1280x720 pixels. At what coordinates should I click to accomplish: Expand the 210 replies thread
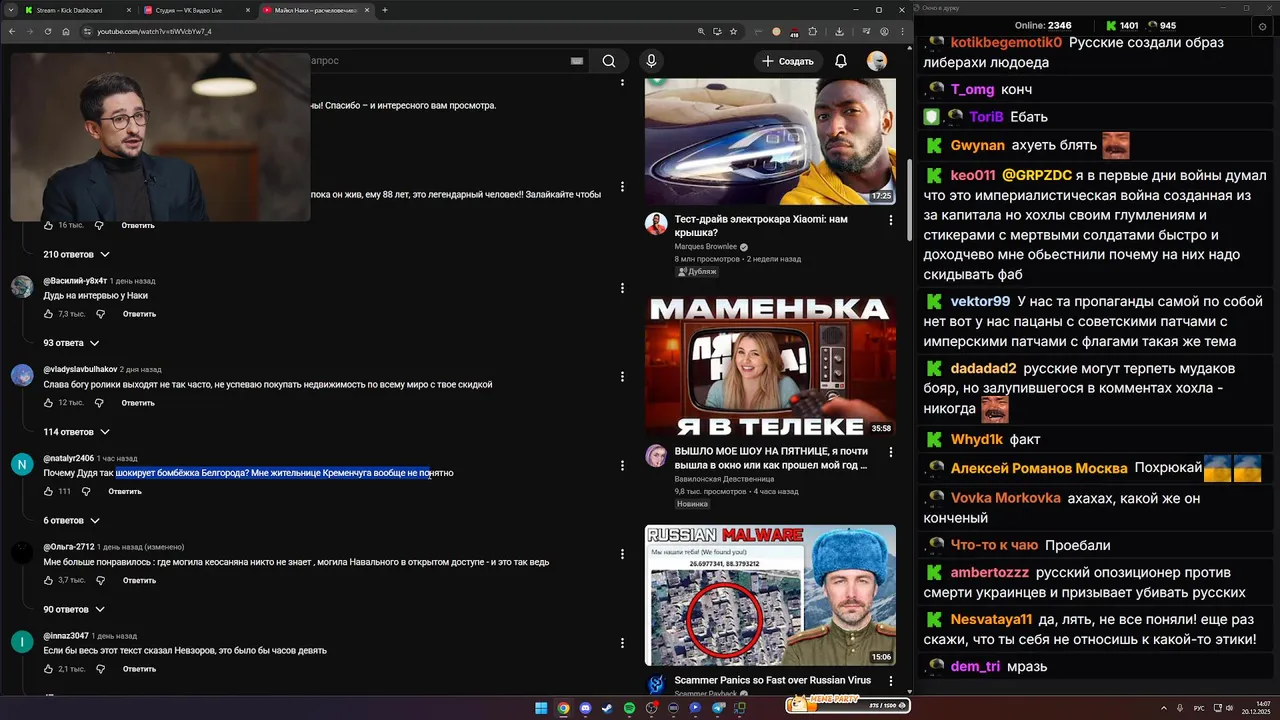[76, 255]
